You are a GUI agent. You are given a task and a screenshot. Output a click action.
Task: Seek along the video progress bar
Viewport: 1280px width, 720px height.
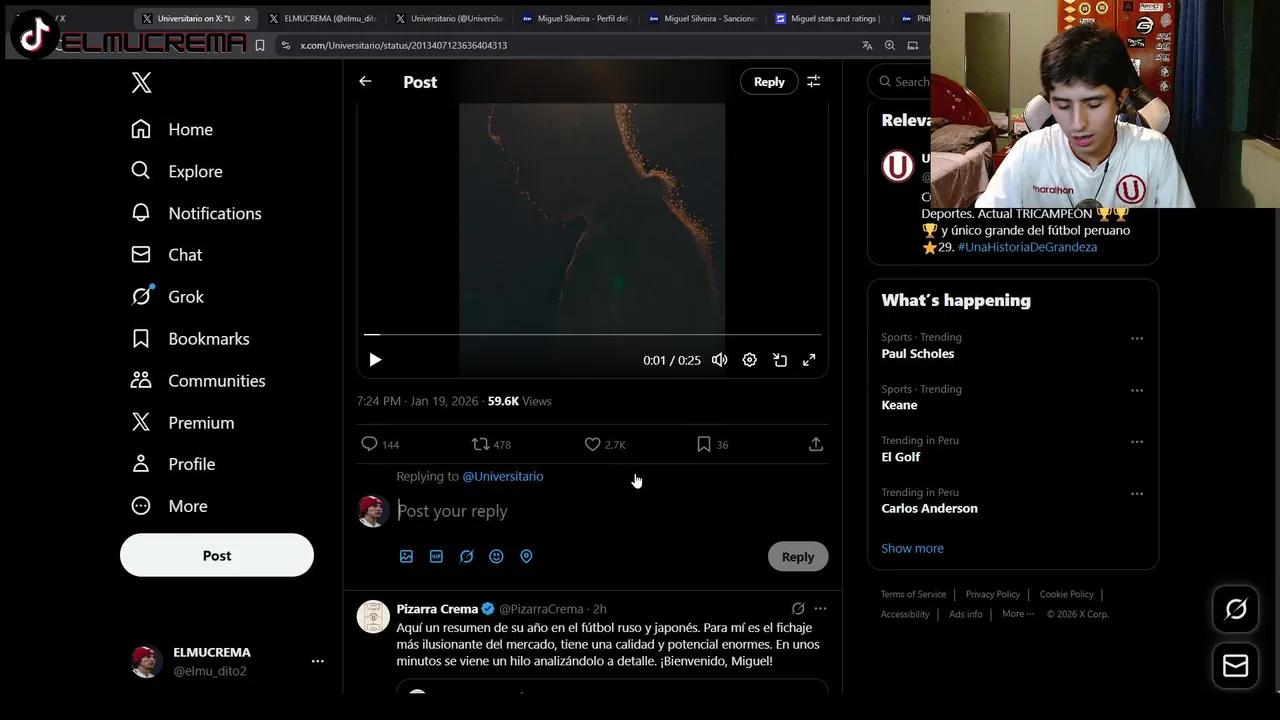pyautogui.click(x=592, y=335)
